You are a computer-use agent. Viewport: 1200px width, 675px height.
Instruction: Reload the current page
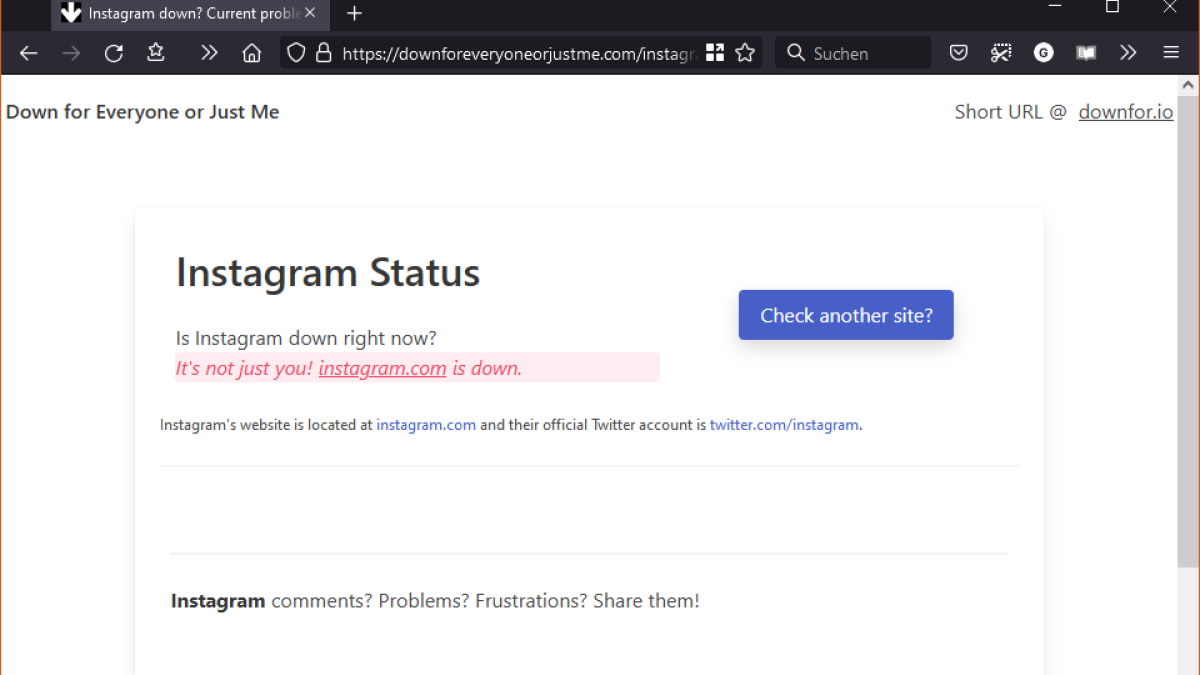(114, 53)
